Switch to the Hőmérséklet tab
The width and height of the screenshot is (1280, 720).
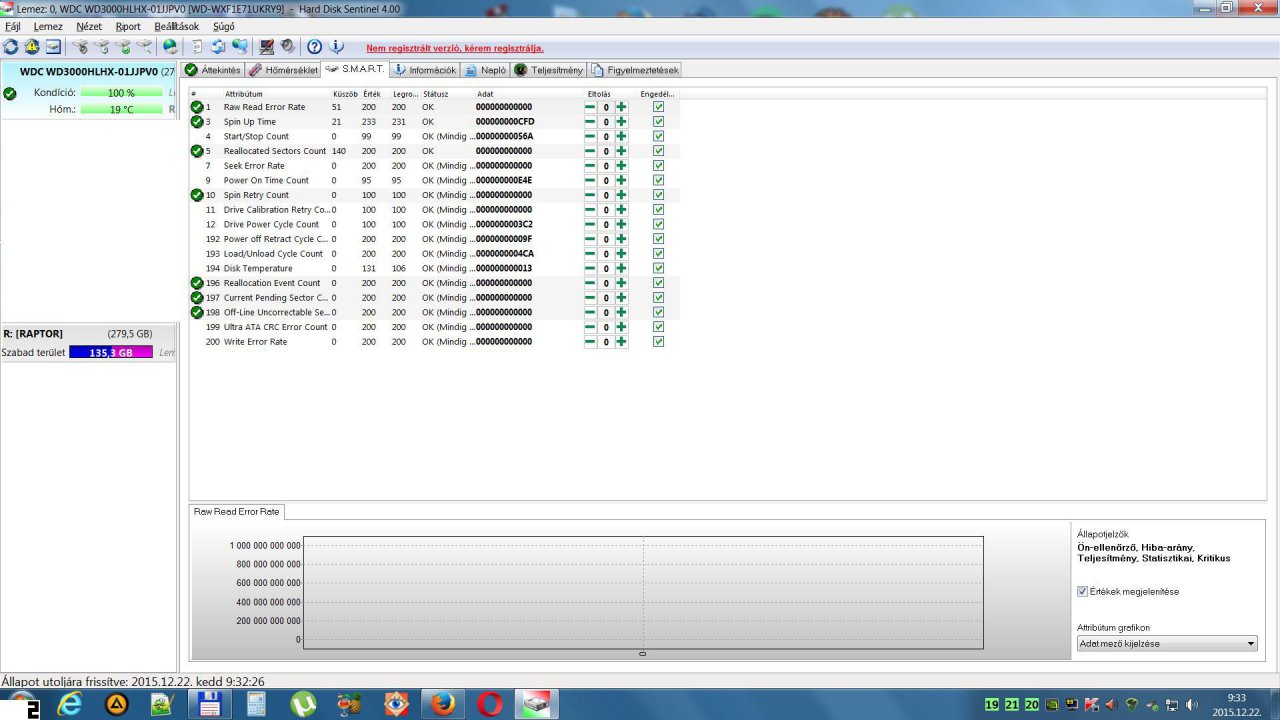(284, 70)
